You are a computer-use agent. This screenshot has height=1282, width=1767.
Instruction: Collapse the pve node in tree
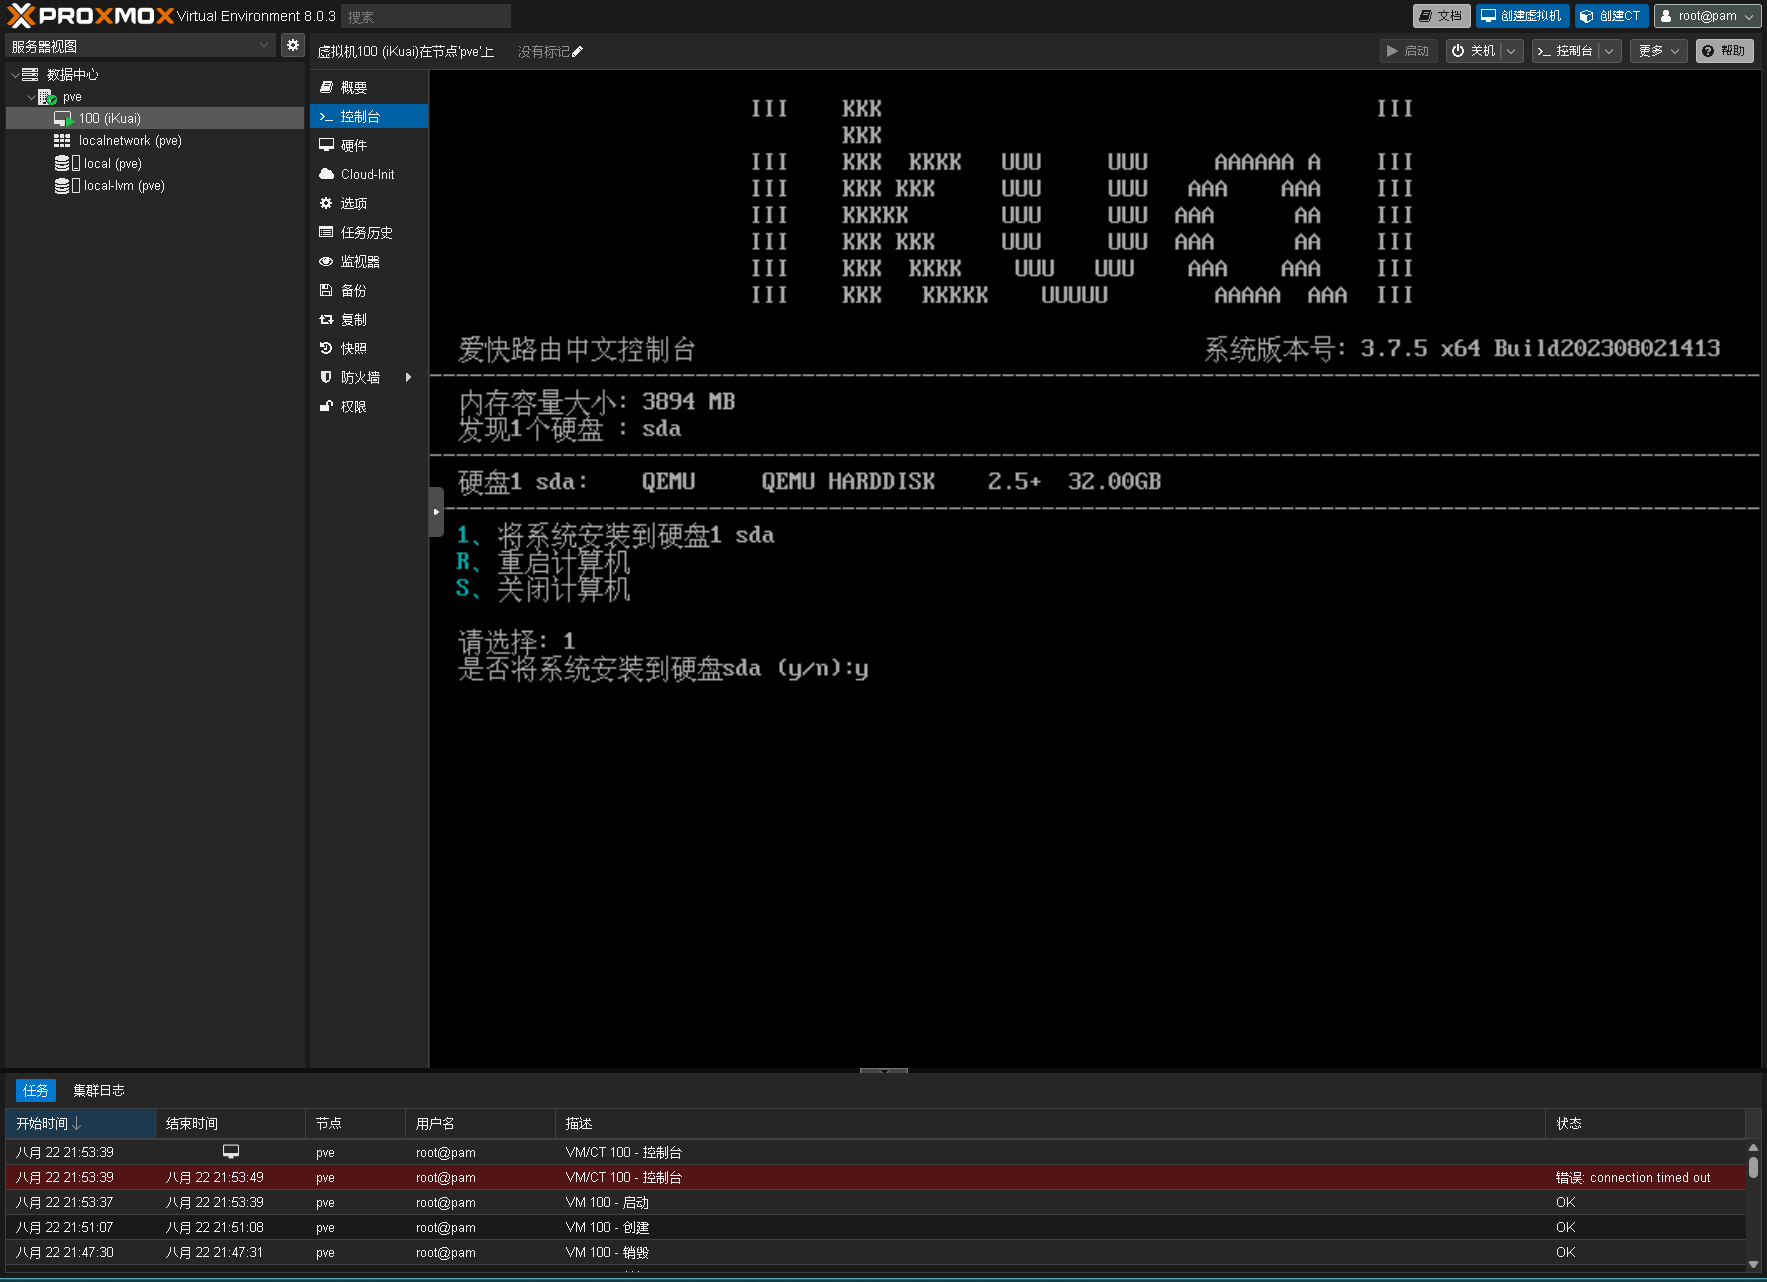tap(31, 98)
